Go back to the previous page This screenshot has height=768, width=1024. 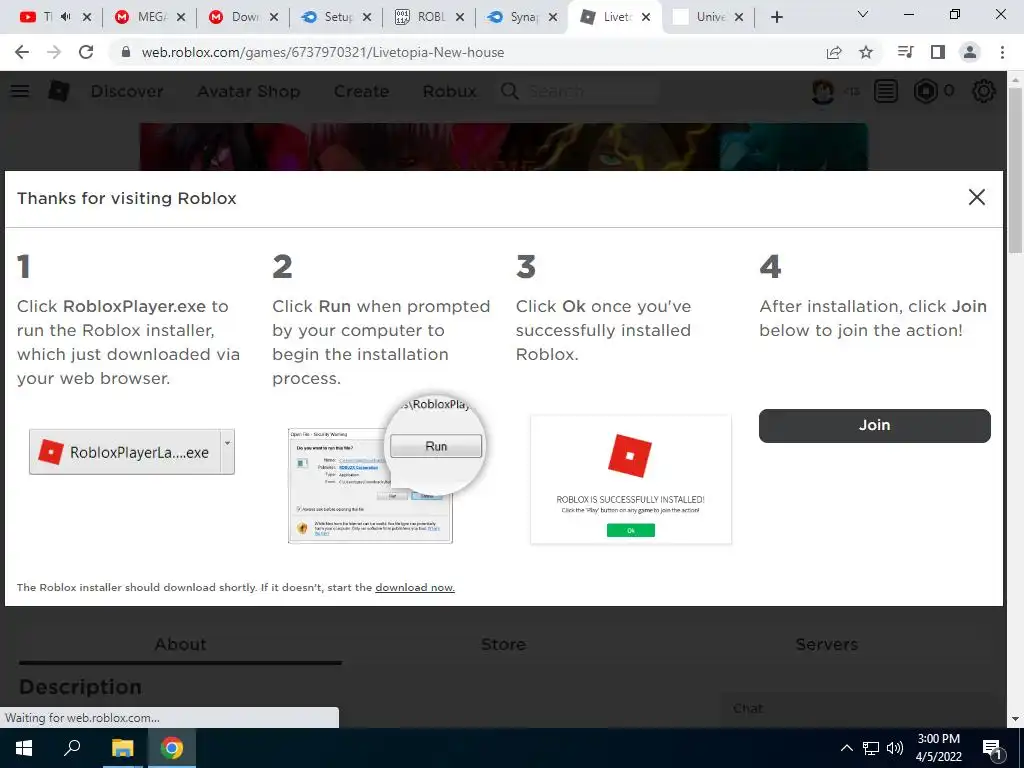[x=22, y=52]
